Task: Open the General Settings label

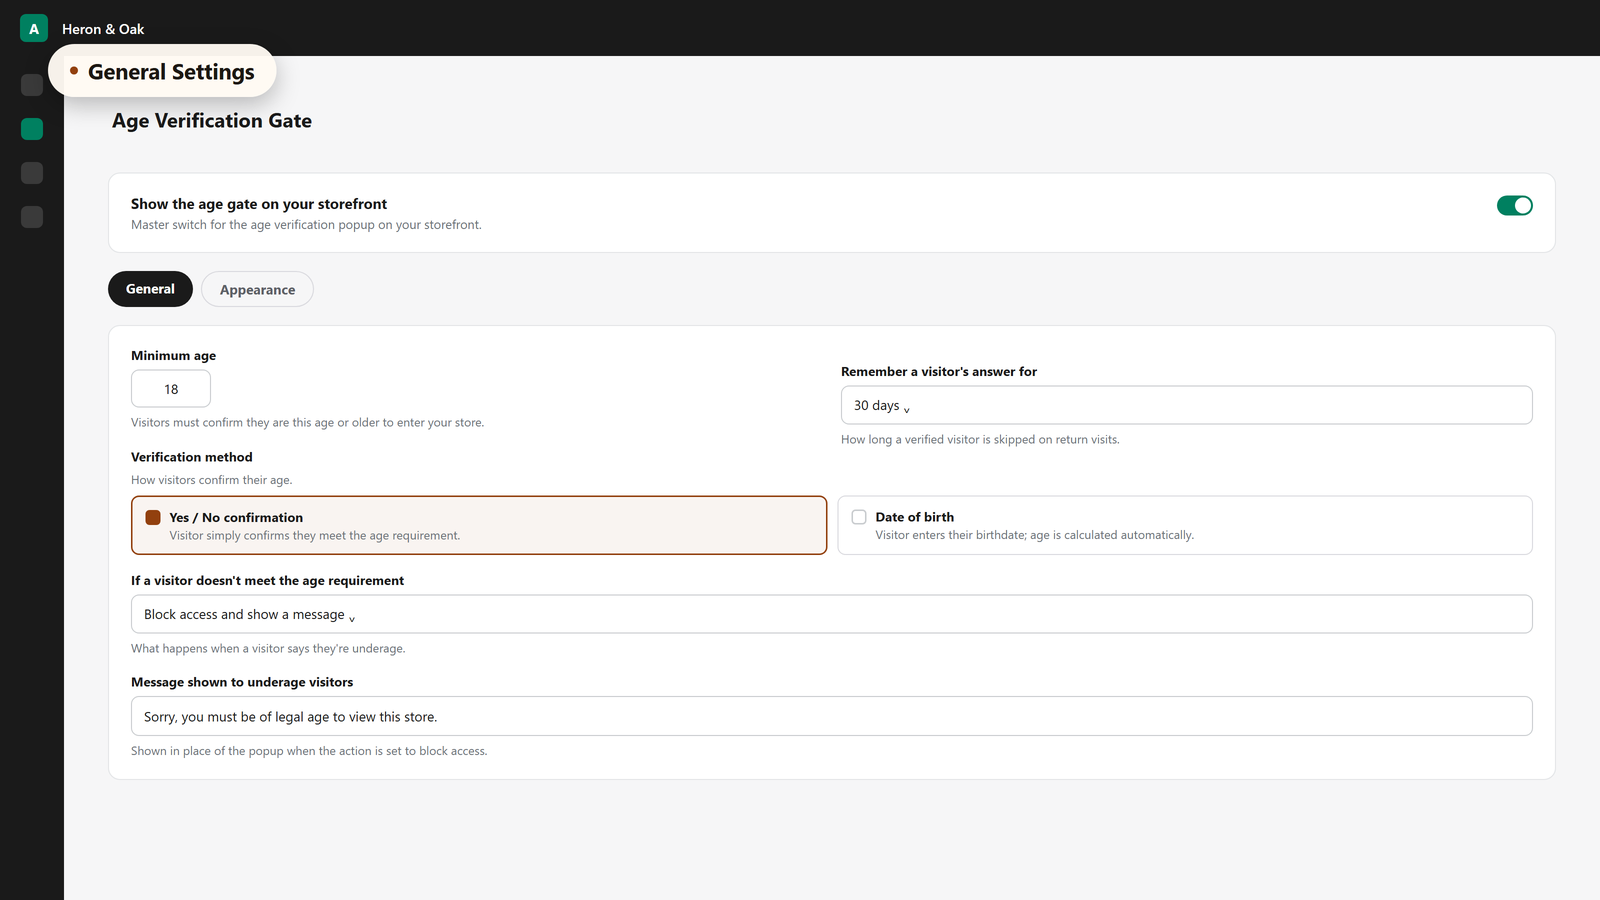Action: [x=162, y=71]
